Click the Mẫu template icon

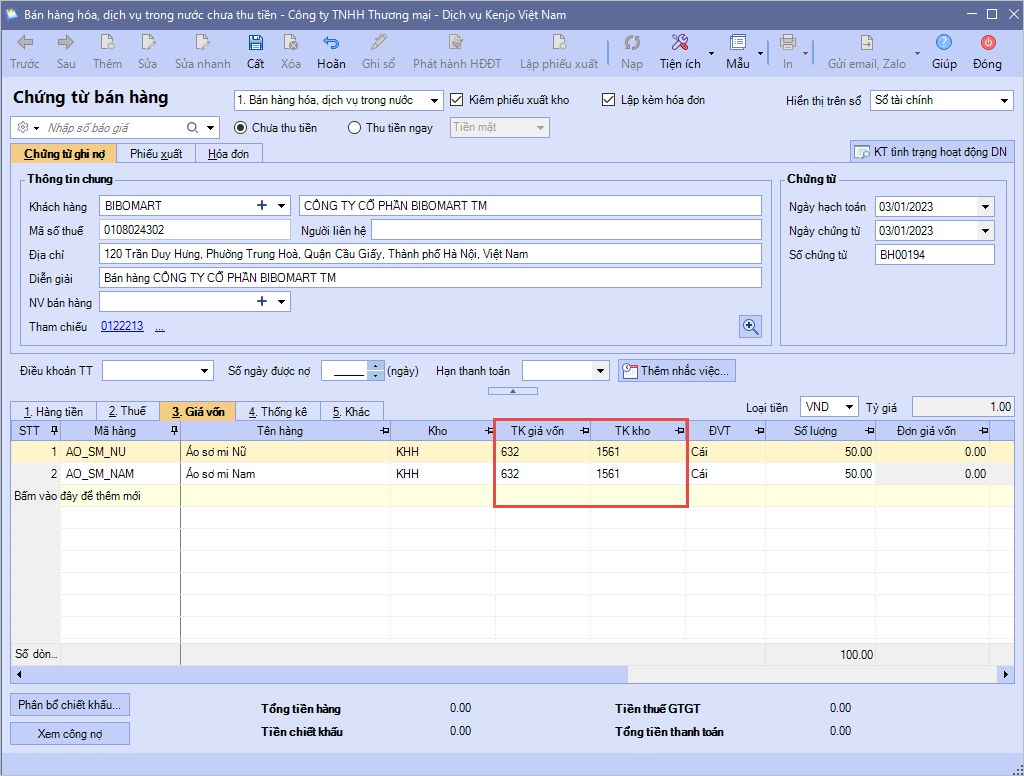click(x=738, y=43)
